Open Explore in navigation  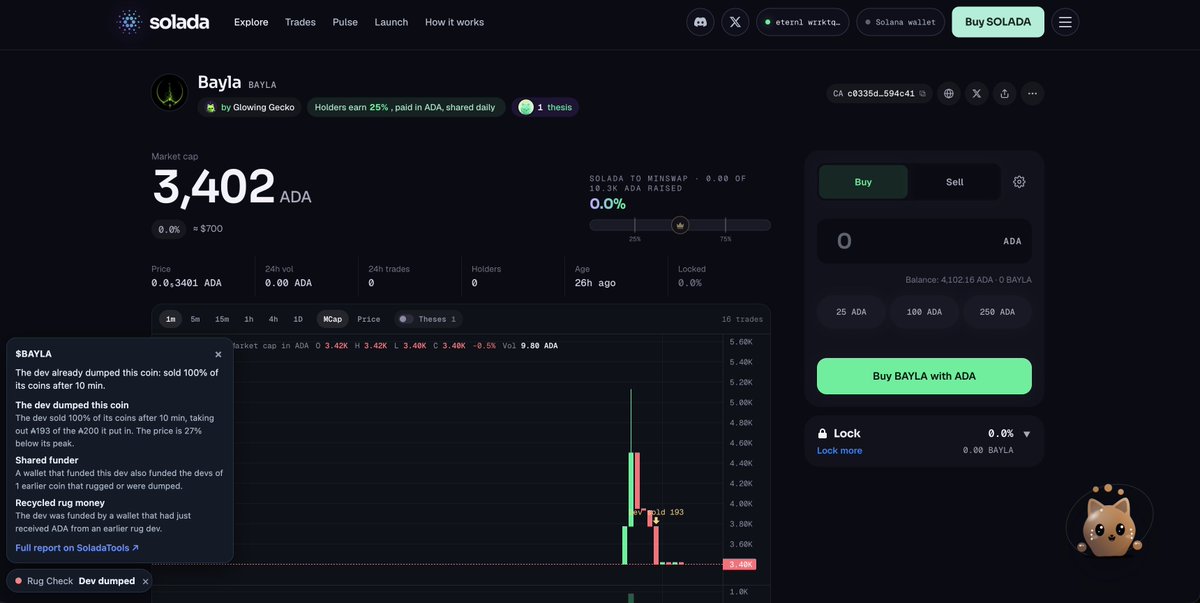pos(251,22)
